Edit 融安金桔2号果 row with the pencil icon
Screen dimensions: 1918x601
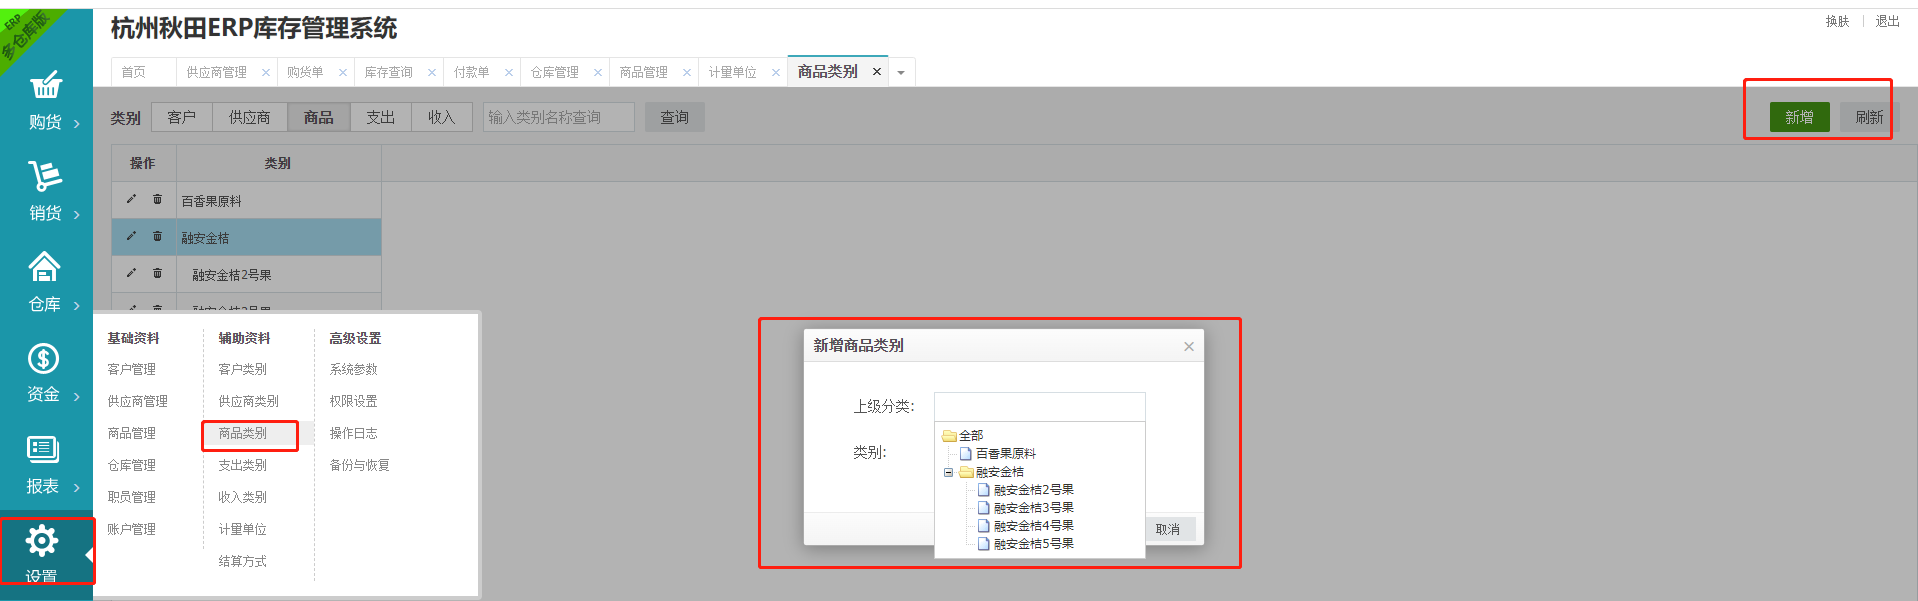click(x=131, y=273)
